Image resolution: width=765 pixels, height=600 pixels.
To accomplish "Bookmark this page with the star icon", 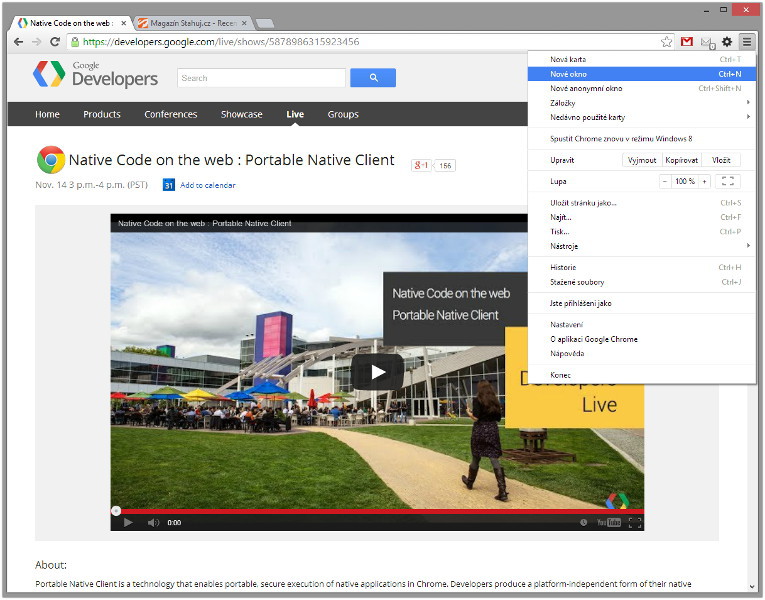I will (x=666, y=42).
